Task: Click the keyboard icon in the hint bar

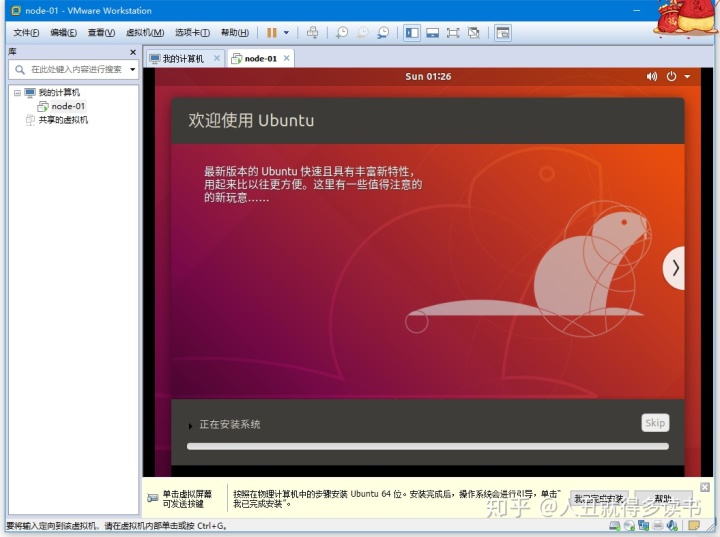Action: (152, 498)
